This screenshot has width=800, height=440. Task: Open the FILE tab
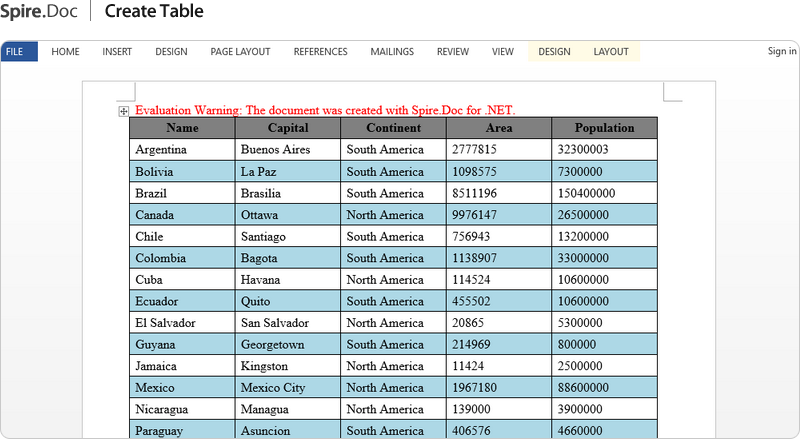[x=17, y=52]
